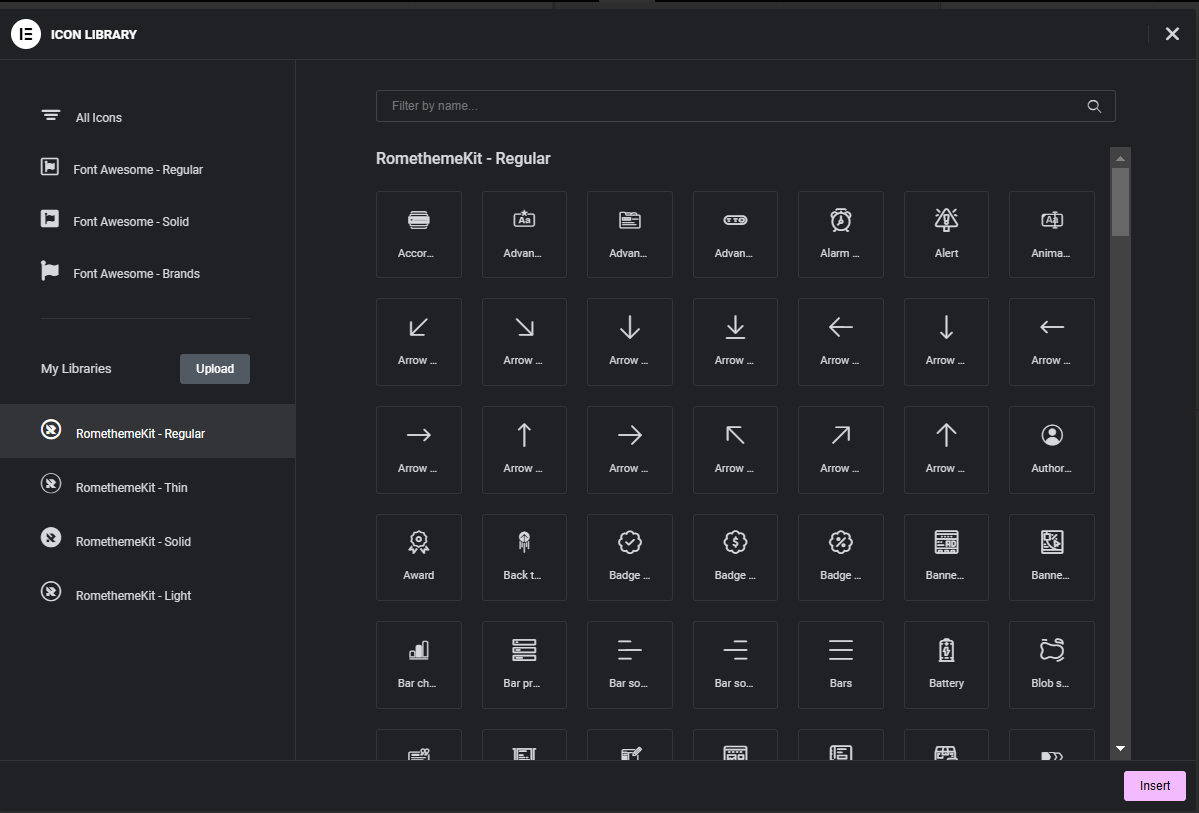1199x813 pixels.
Task: Pick the Alarm clock icon
Action: (x=840, y=234)
